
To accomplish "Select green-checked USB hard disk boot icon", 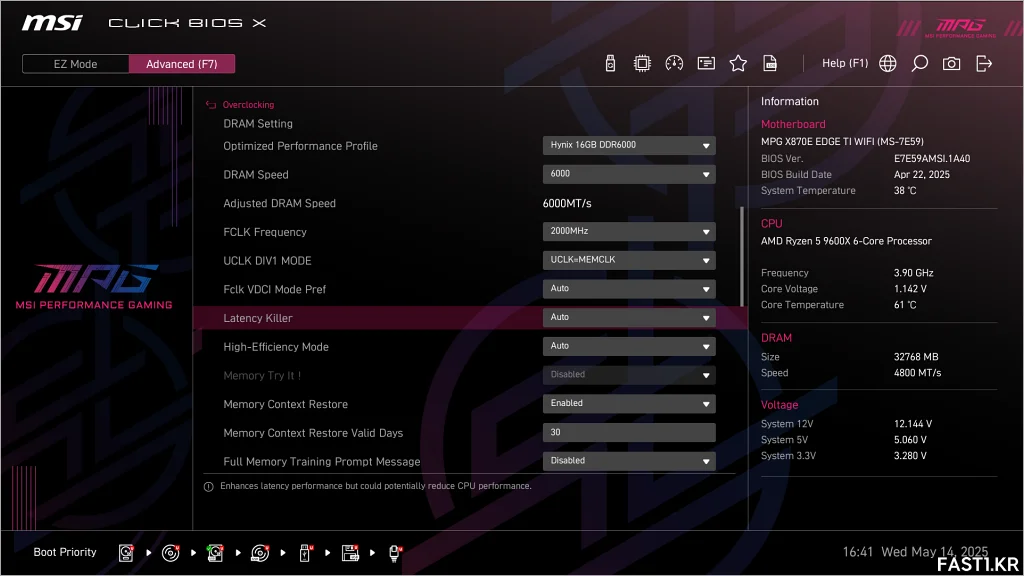I will pos(215,552).
